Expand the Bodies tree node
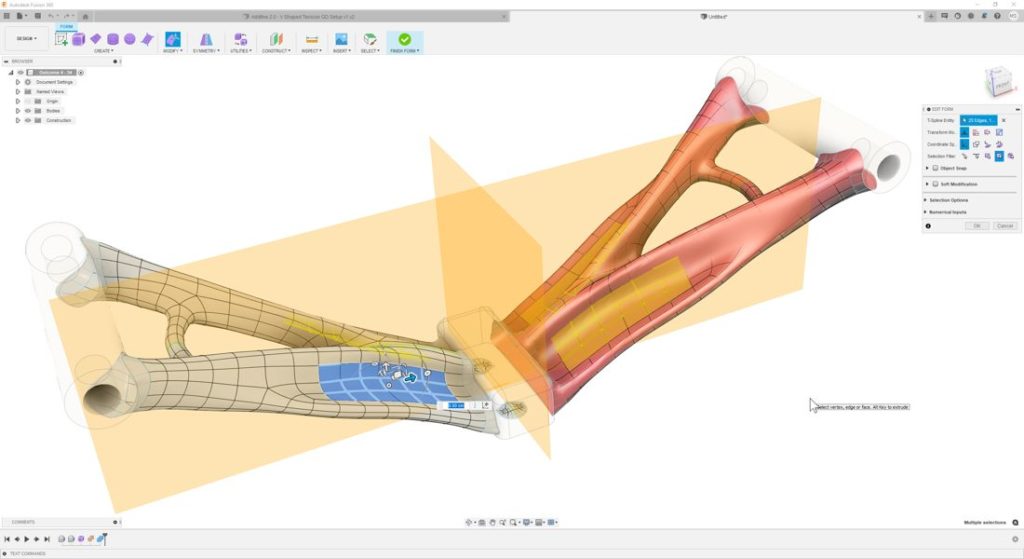Screen dimensions: 1024x559 [18, 111]
